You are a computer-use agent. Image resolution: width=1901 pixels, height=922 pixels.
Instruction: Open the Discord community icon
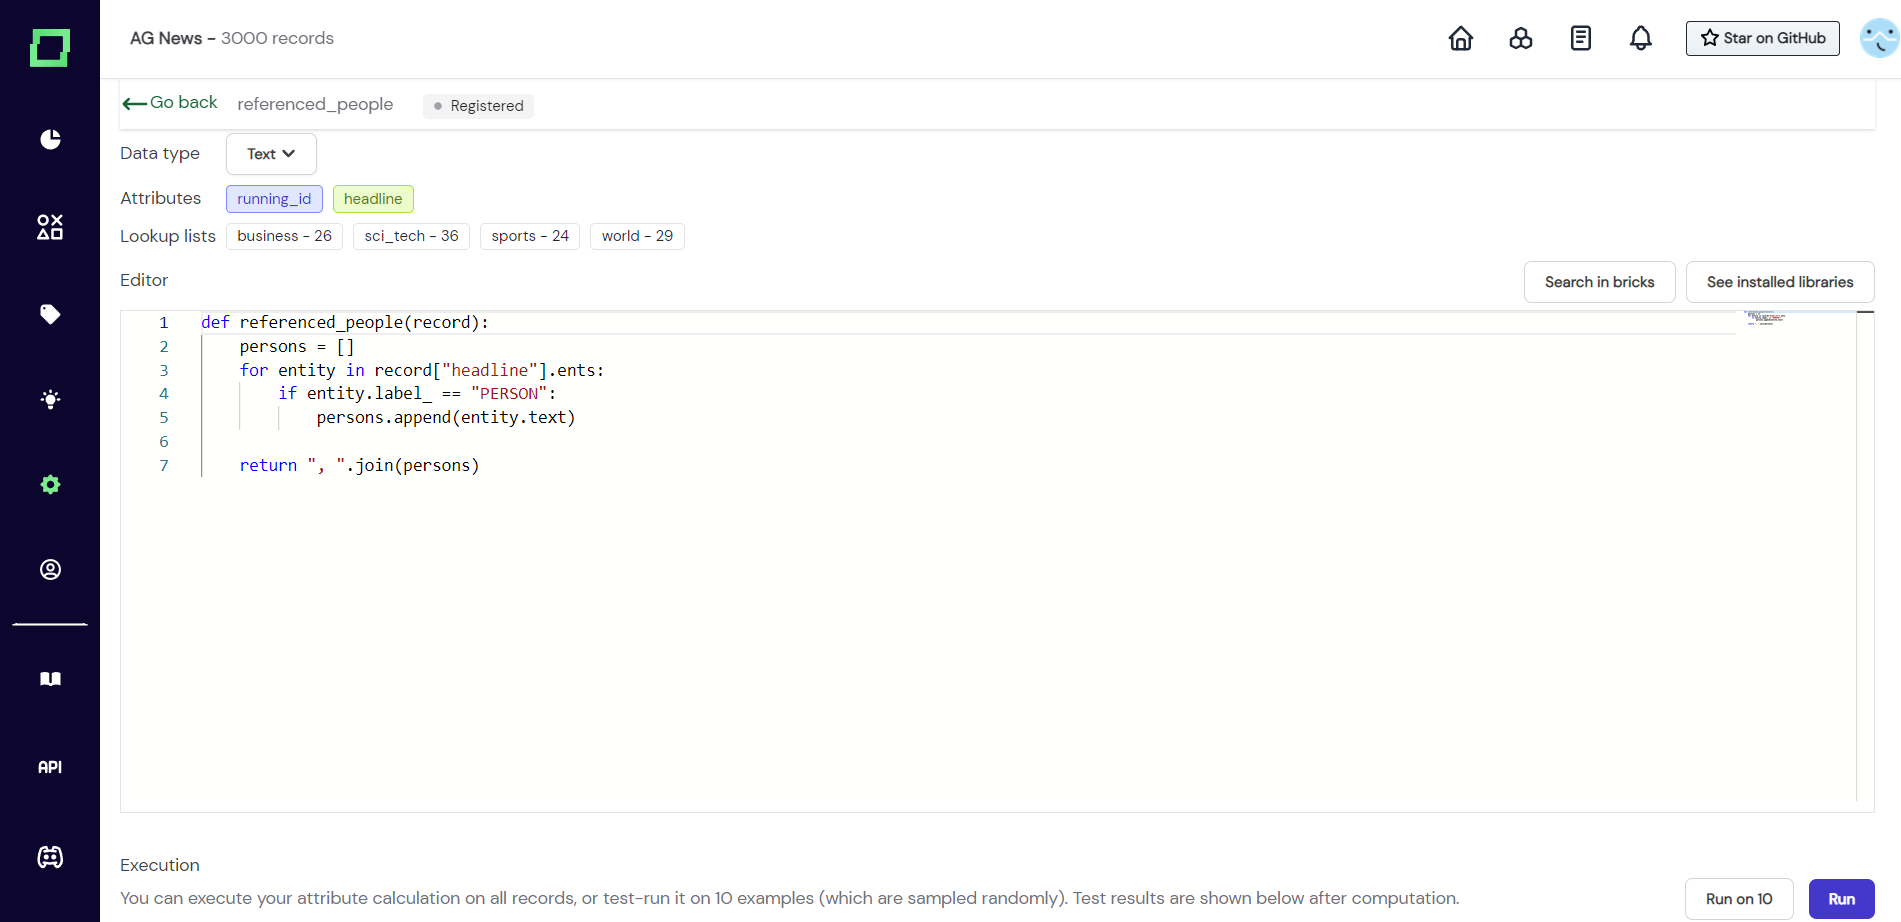point(50,857)
